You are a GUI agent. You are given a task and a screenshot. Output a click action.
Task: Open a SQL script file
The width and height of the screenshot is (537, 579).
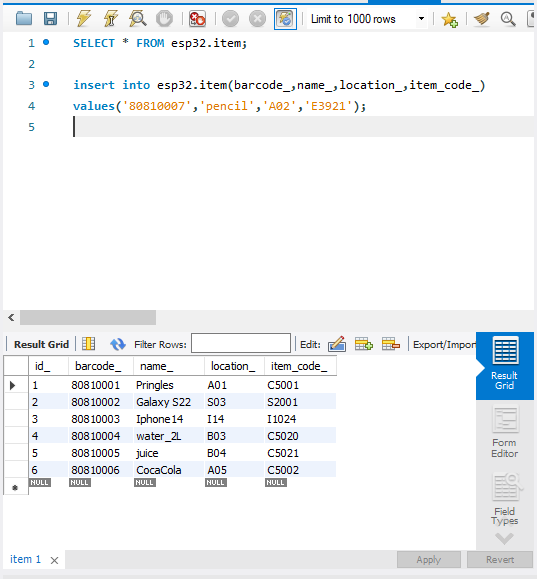(x=24, y=18)
